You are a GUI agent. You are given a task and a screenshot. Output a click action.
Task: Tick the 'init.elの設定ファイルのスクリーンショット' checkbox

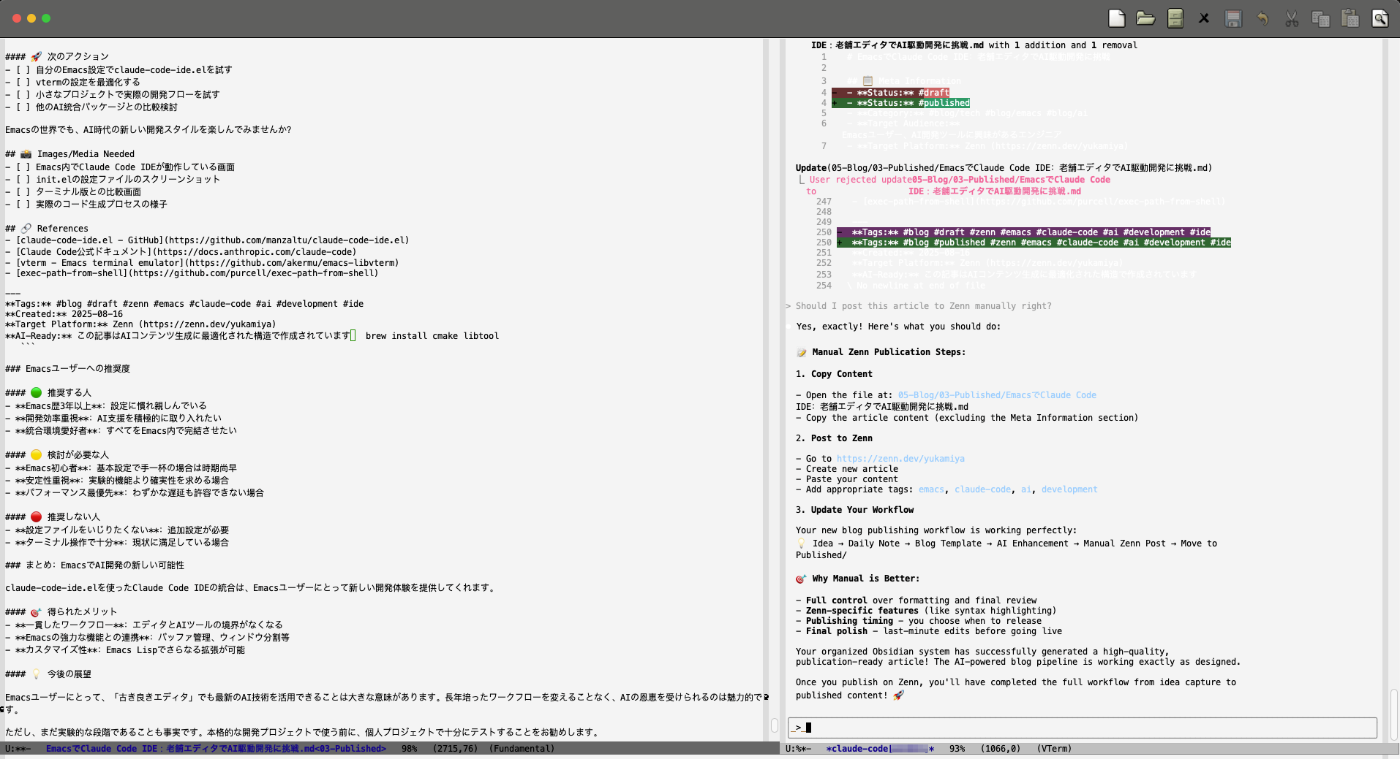pos(22,179)
